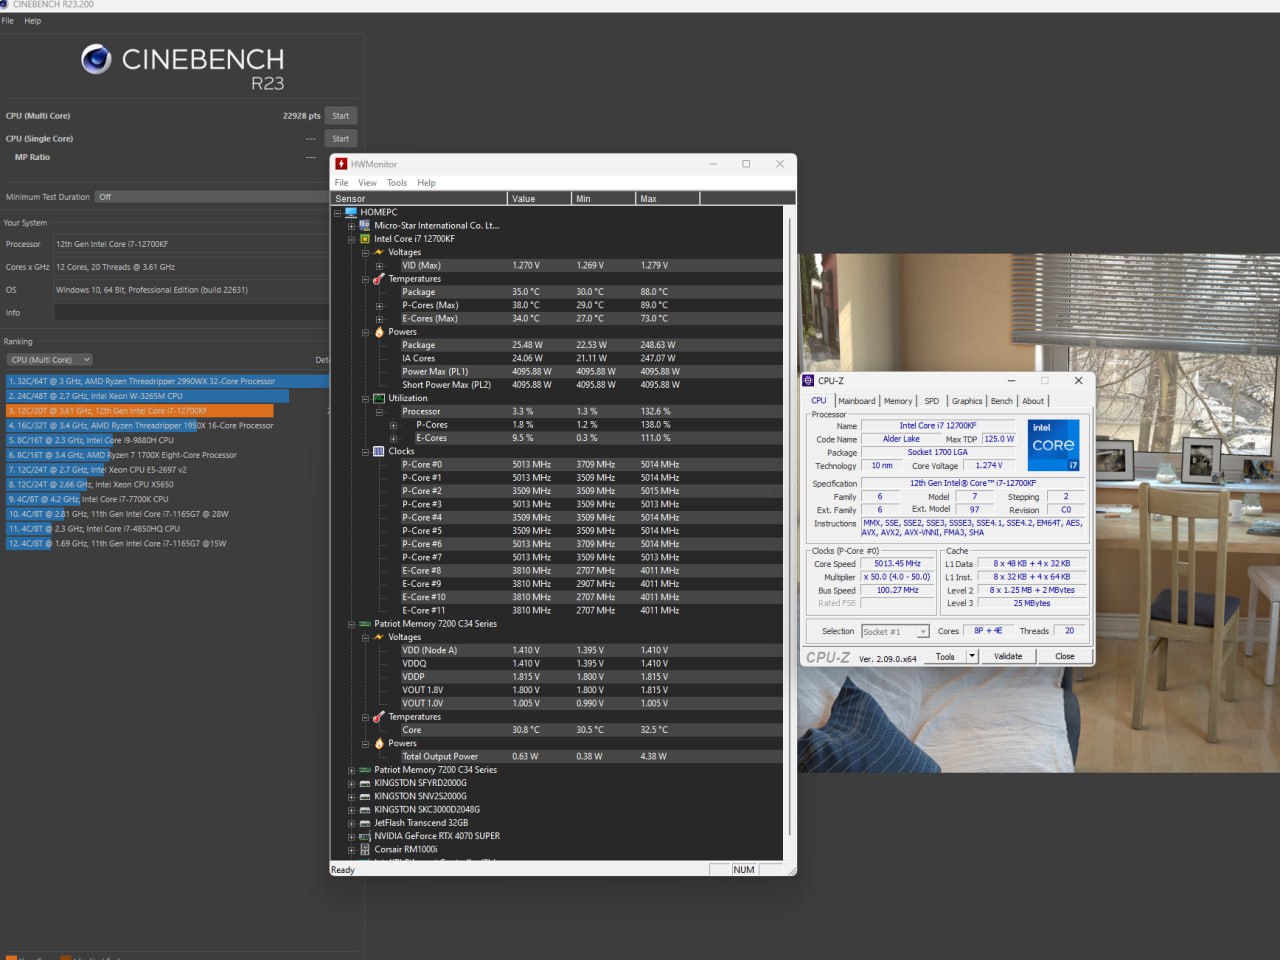Click the Intel Core i7 badge in CPU-Z
This screenshot has width=1280, height=960.
[x=1053, y=445]
